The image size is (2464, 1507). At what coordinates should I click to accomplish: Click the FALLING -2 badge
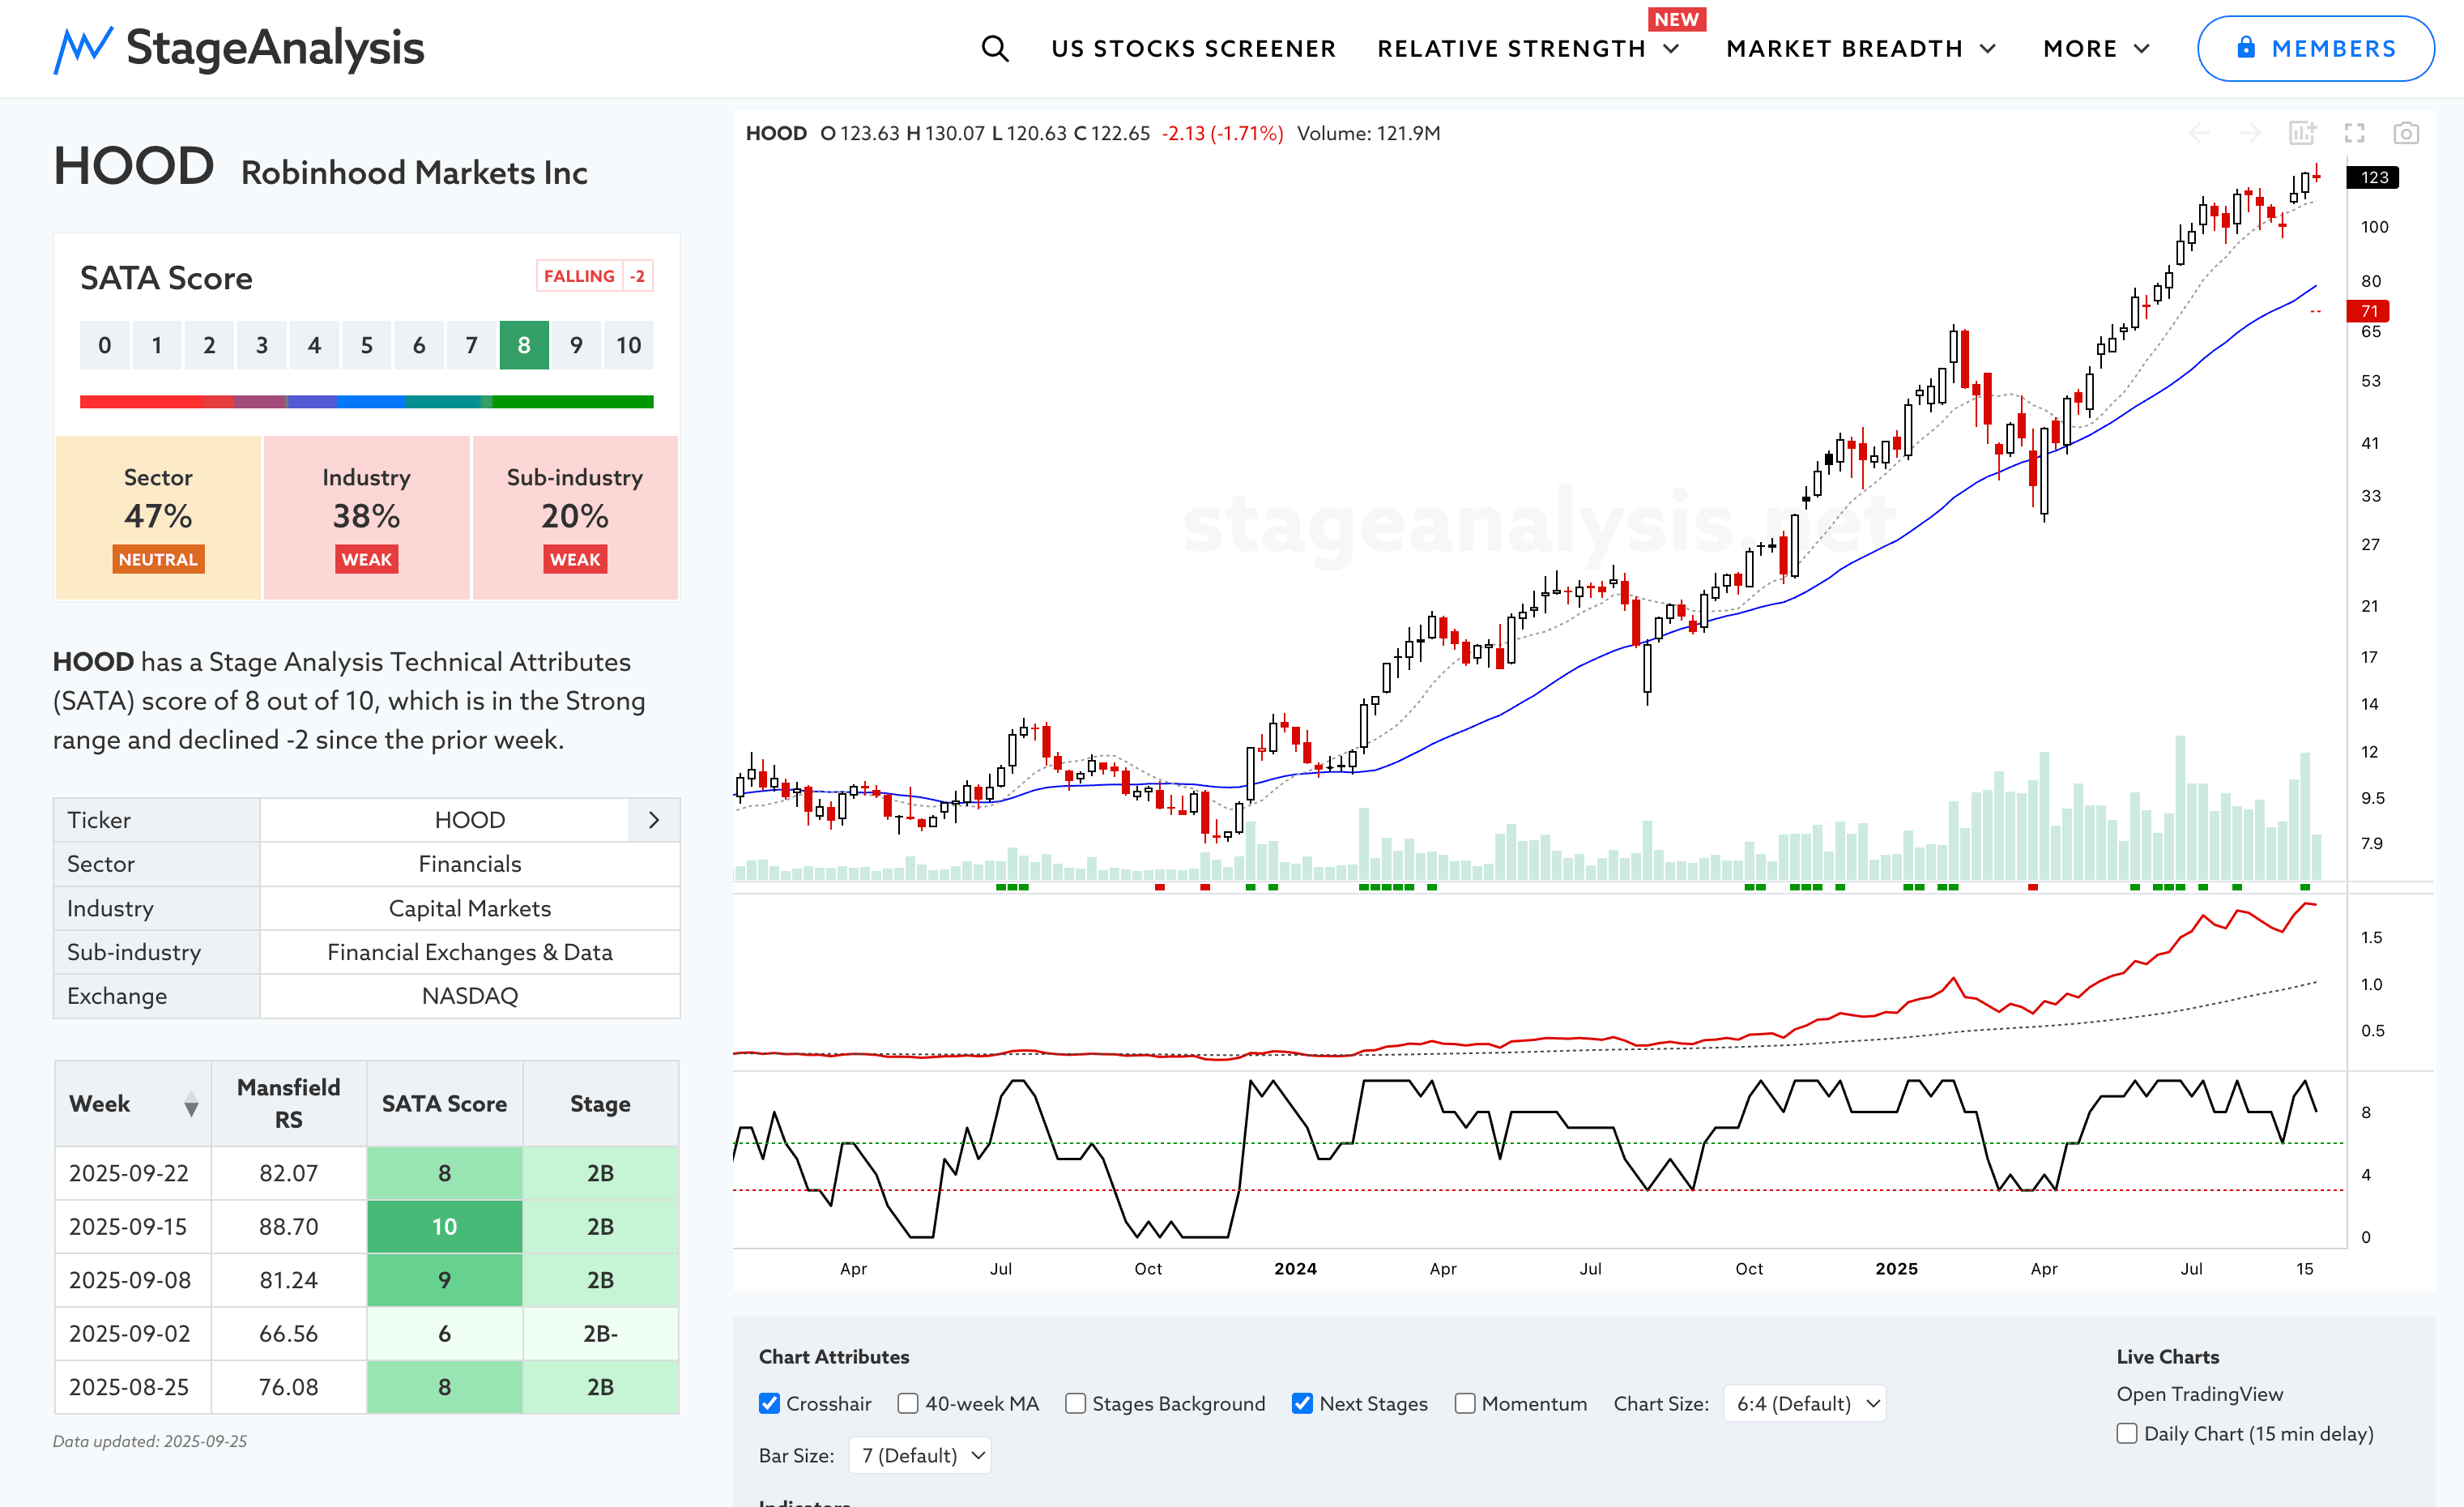click(594, 276)
